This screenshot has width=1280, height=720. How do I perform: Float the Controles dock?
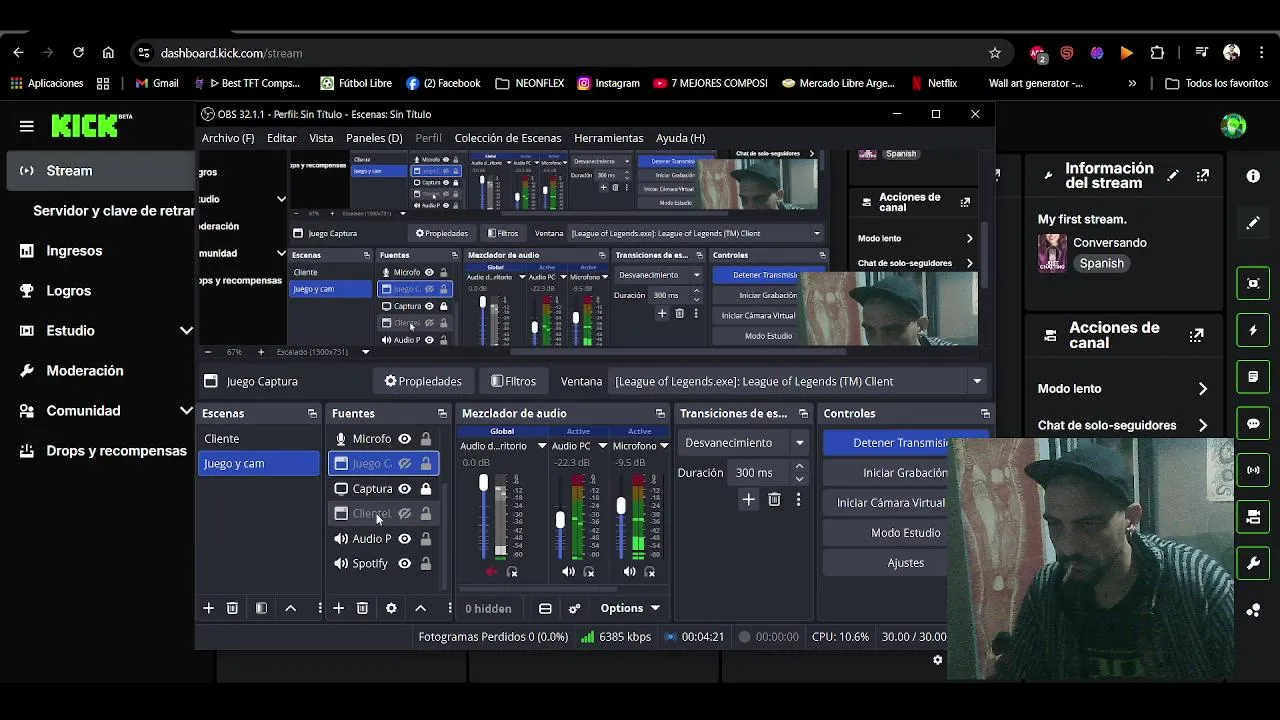[985, 414]
